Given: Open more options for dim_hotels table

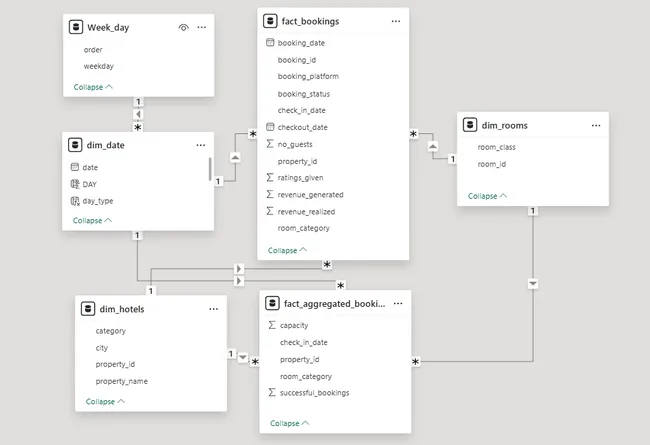Looking at the screenshot, I should (x=213, y=309).
